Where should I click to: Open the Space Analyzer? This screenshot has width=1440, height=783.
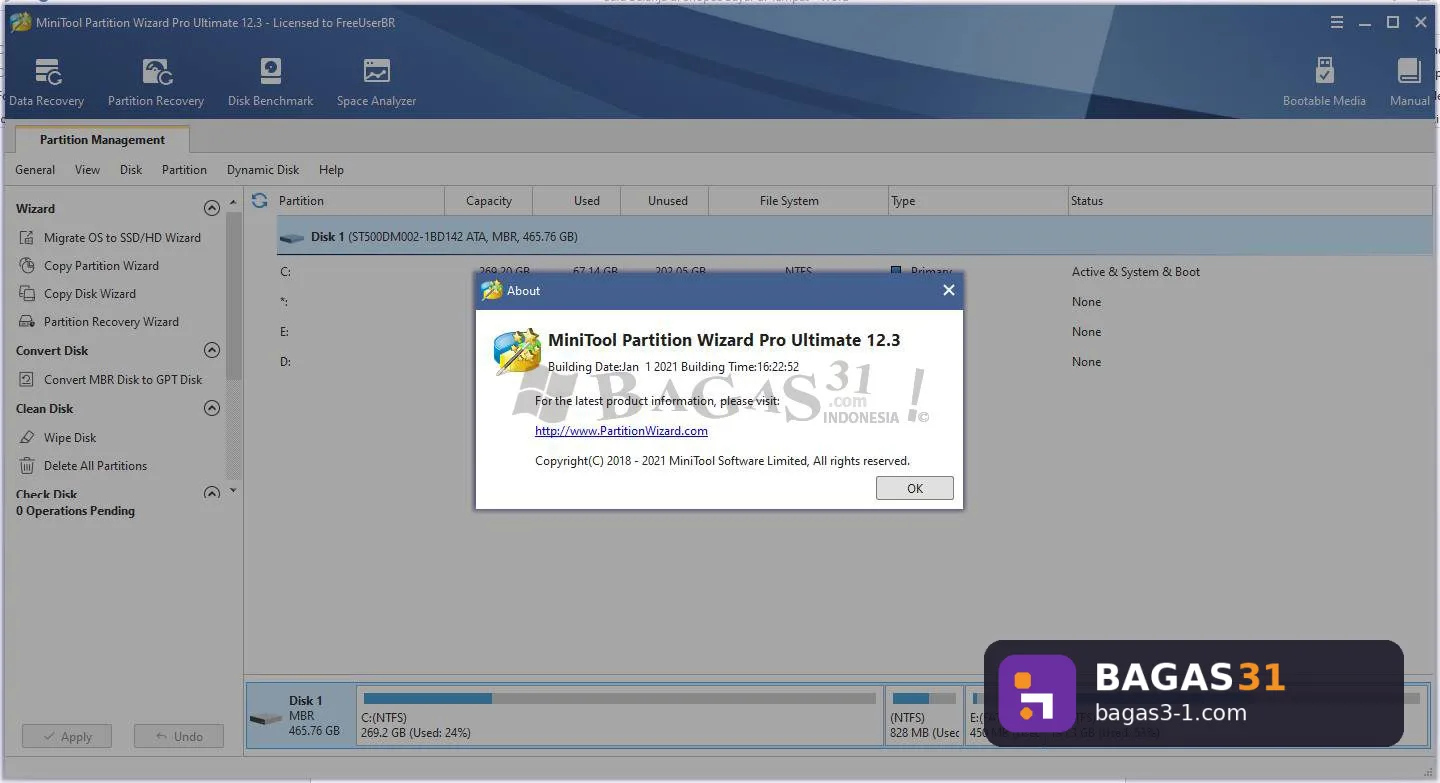click(x=376, y=82)
